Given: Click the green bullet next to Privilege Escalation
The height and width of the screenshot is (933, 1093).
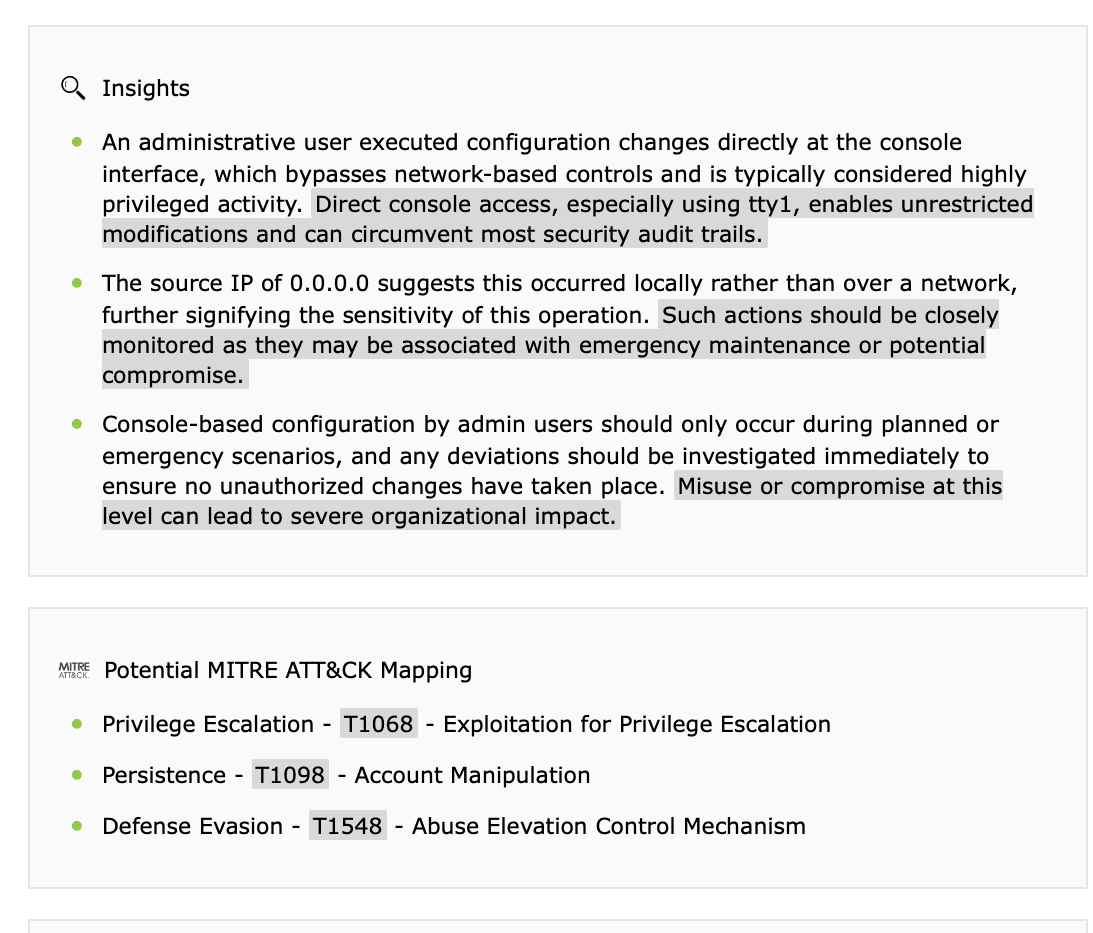Looking at the screenshot, I should (77, 724).
